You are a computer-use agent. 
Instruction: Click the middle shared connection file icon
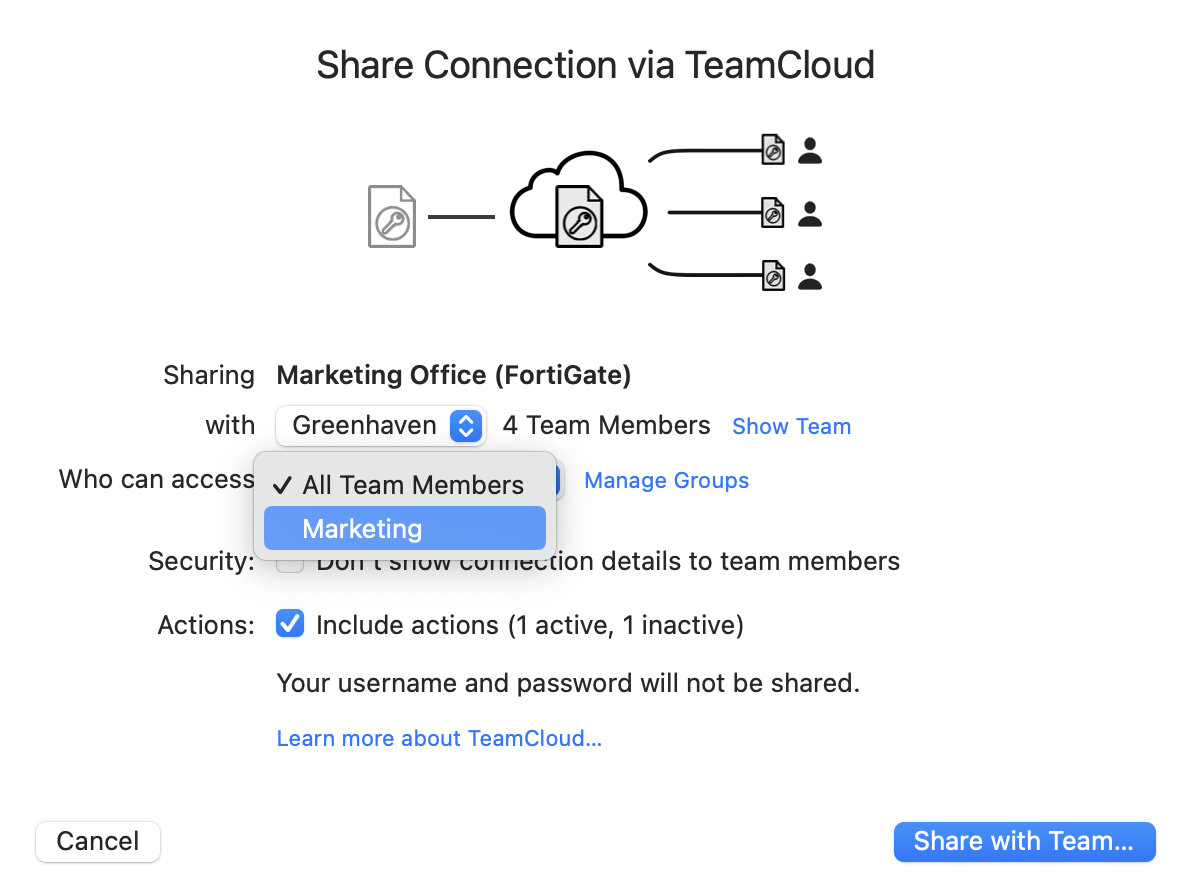point(773,212)
